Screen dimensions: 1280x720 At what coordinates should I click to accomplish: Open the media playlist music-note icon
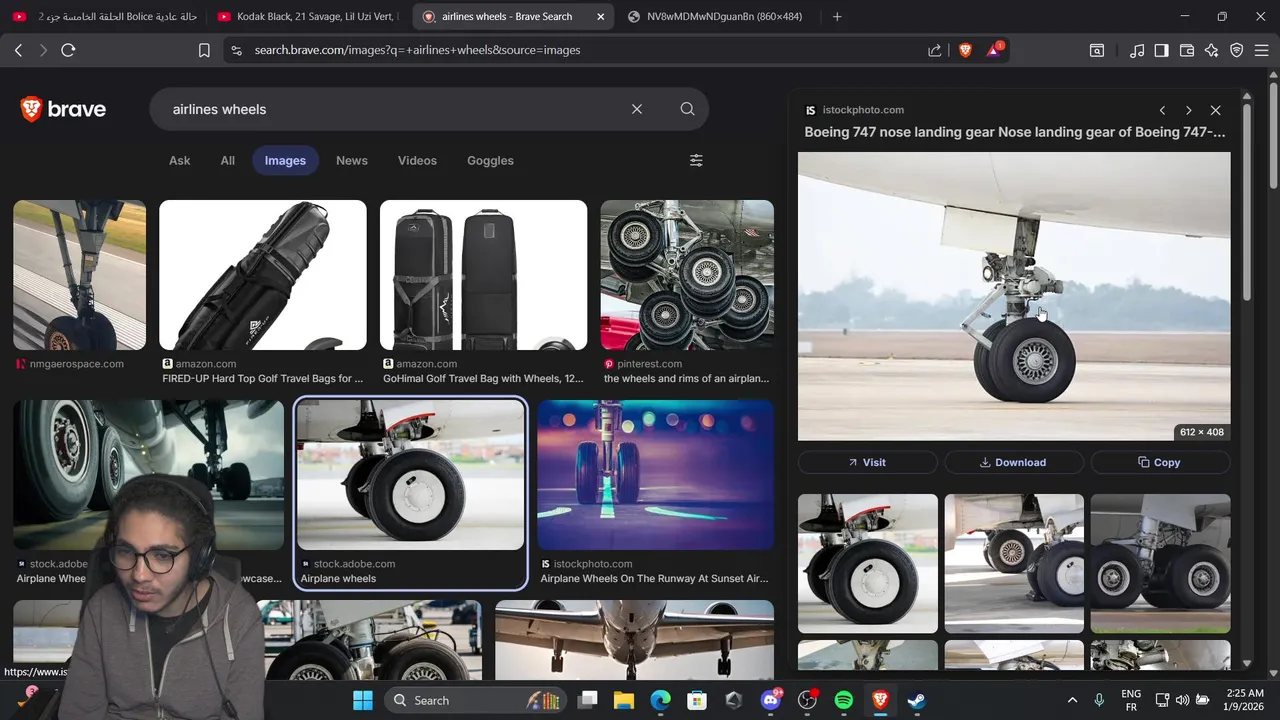click(1137, 50)
